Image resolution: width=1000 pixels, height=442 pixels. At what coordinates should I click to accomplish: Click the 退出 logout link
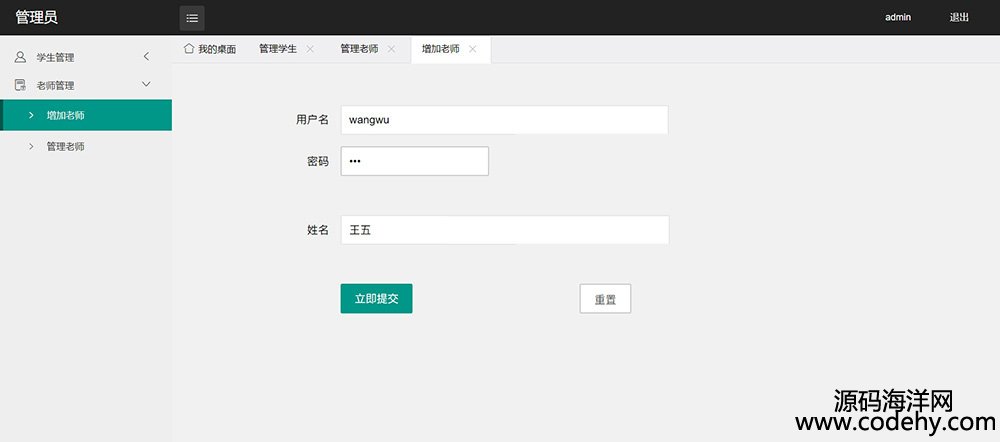coord(958,17)
